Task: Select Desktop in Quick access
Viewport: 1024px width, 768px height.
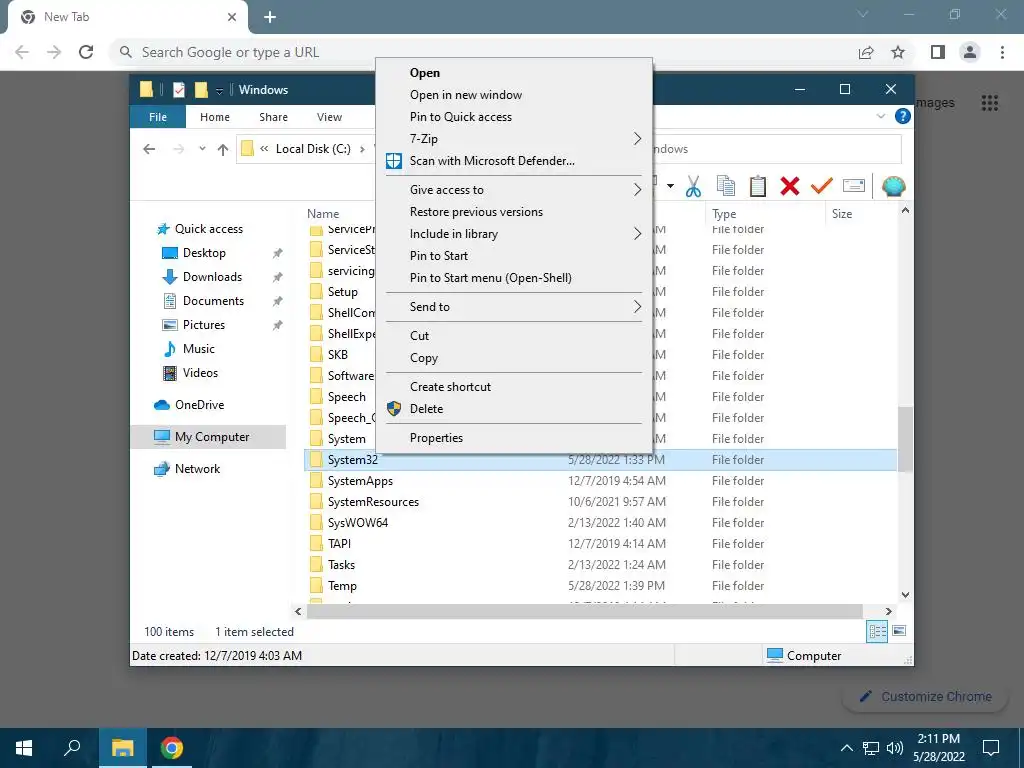Action: (204, 253)
